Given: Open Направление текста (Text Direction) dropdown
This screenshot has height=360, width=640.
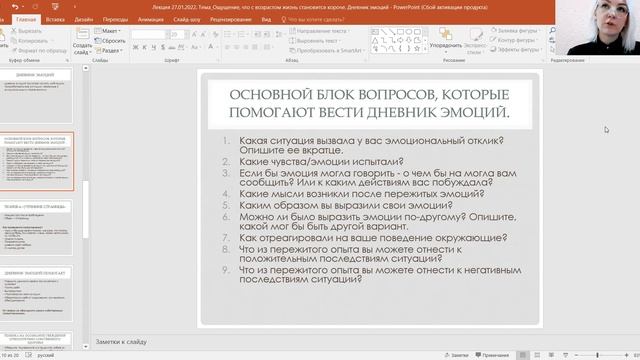Looking at the screenshot, I should [x=320, y=31].
